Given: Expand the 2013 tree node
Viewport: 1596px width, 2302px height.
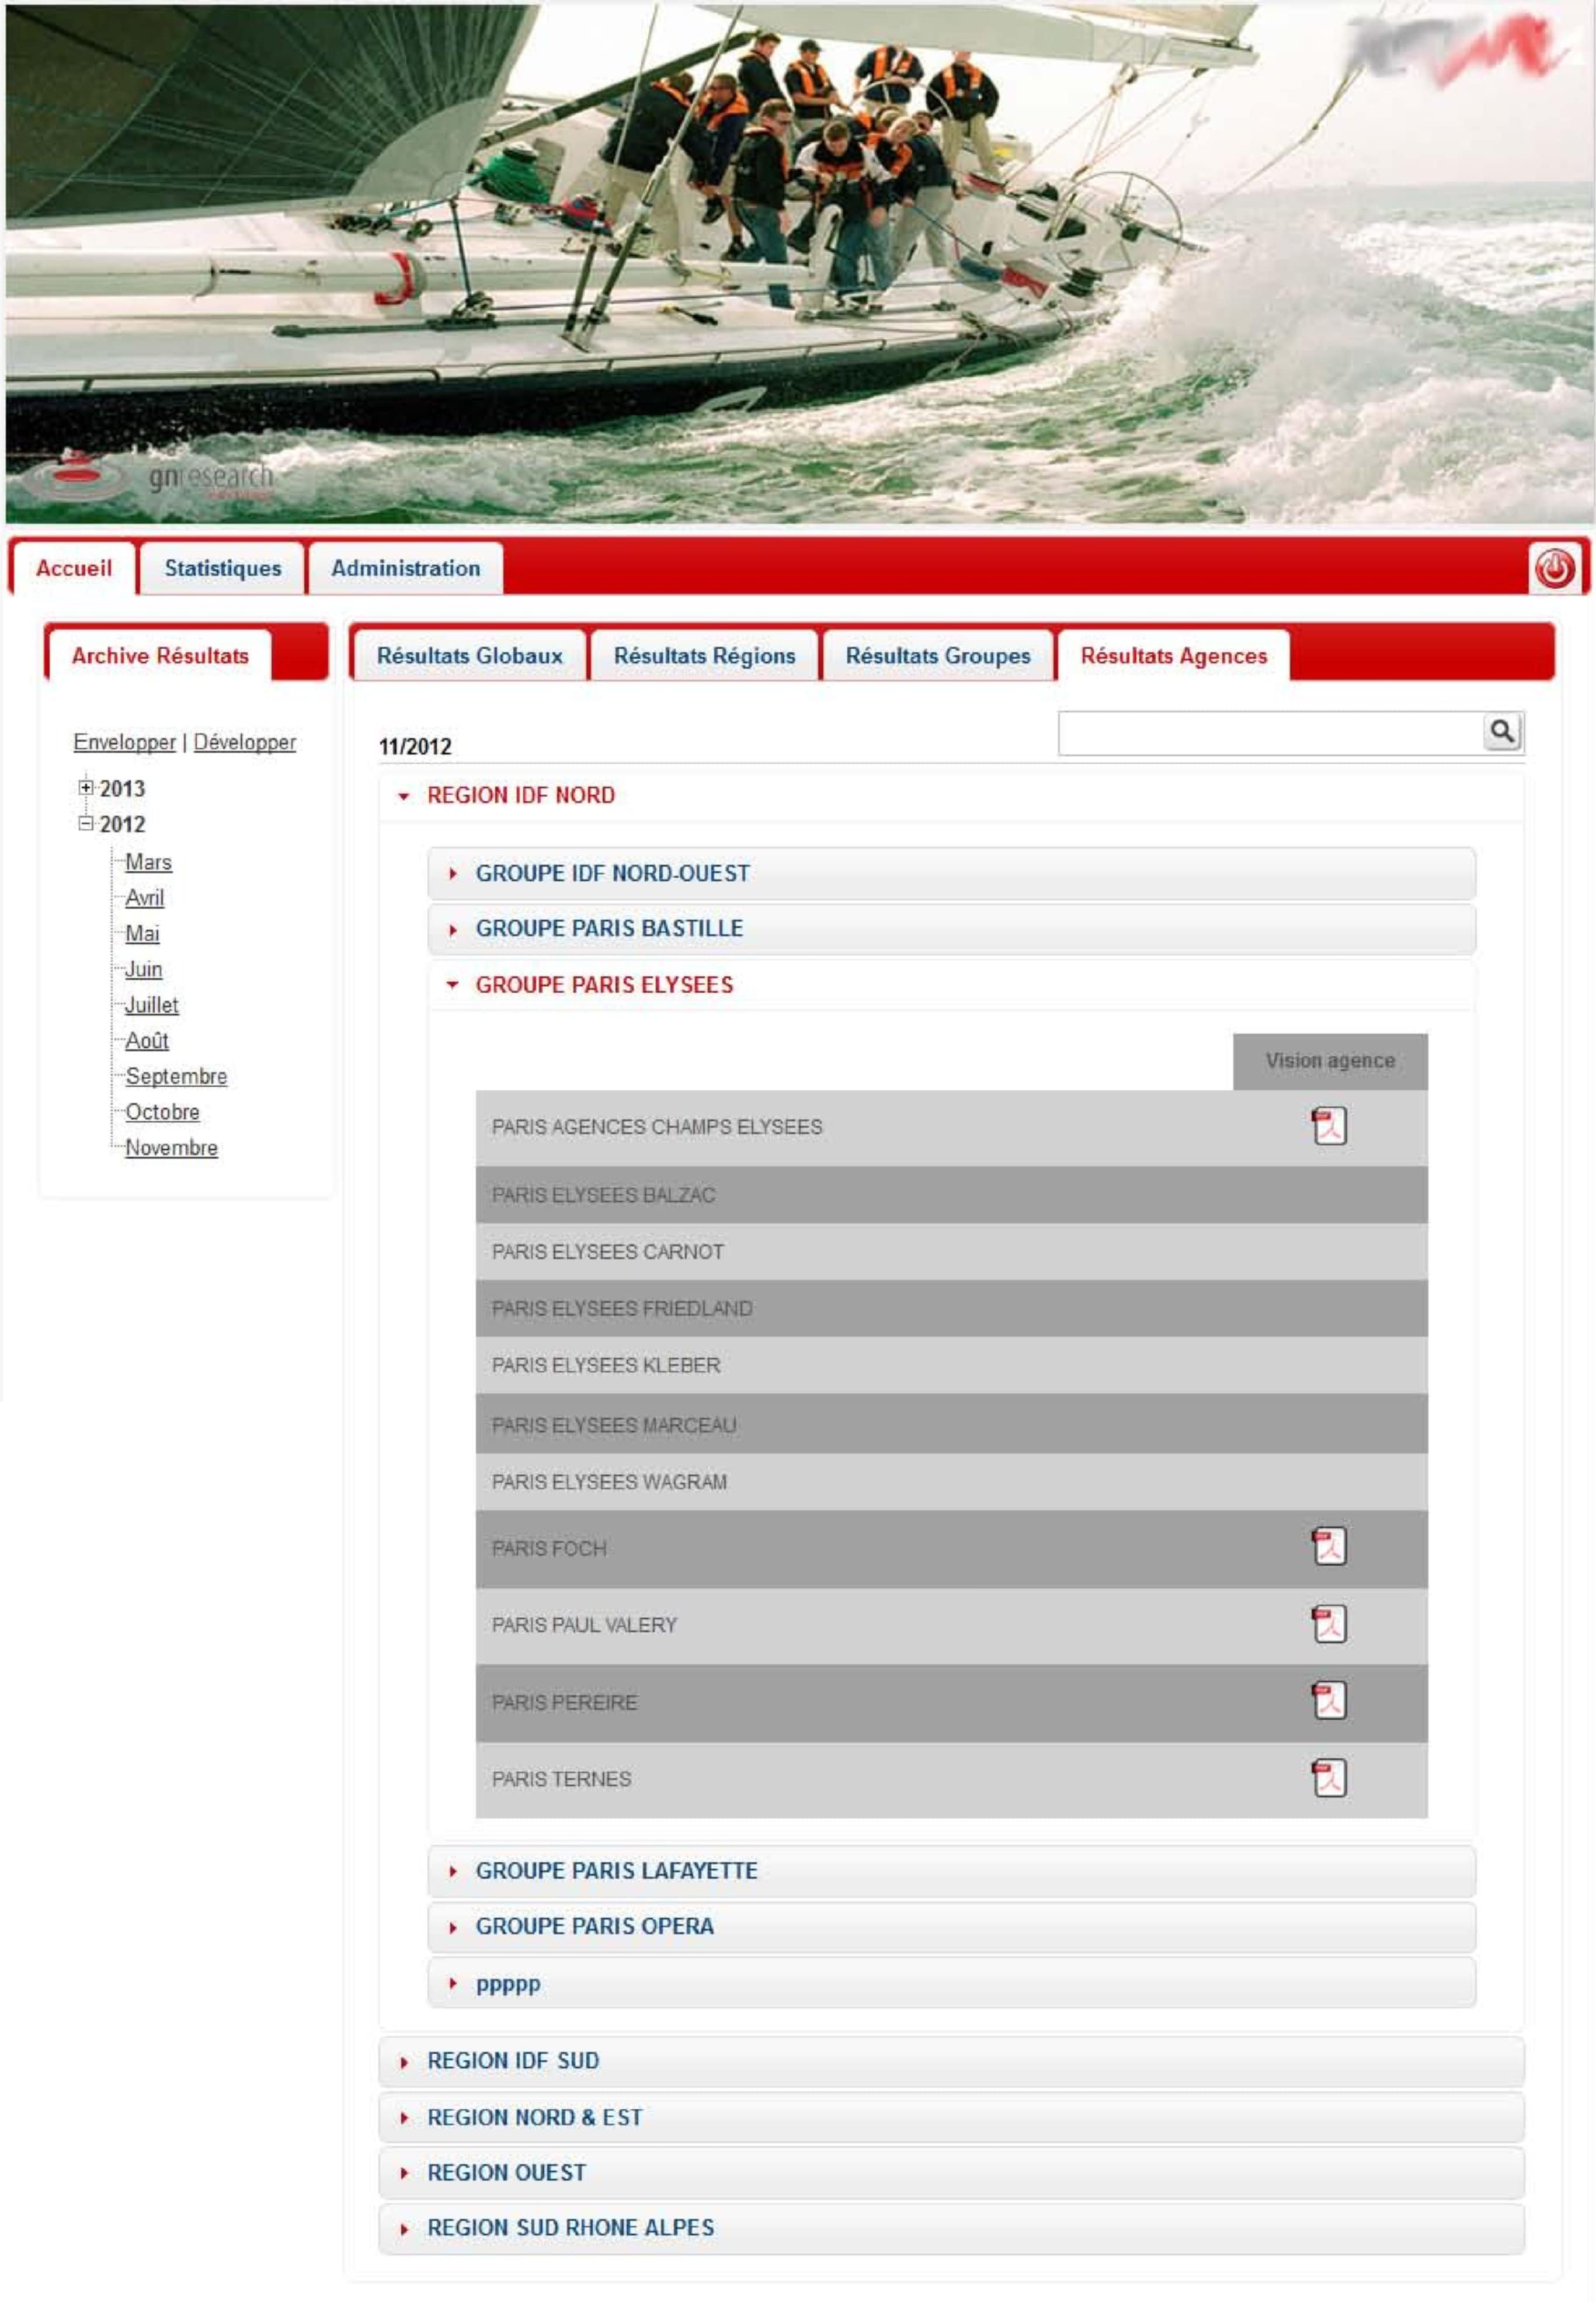Looking at the screenshot, I should tap(86, 788).
